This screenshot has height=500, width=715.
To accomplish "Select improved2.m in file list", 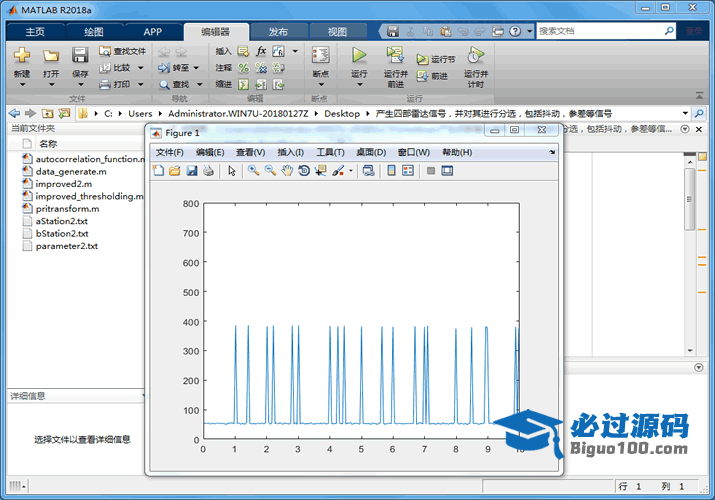I will click(64, 184).
